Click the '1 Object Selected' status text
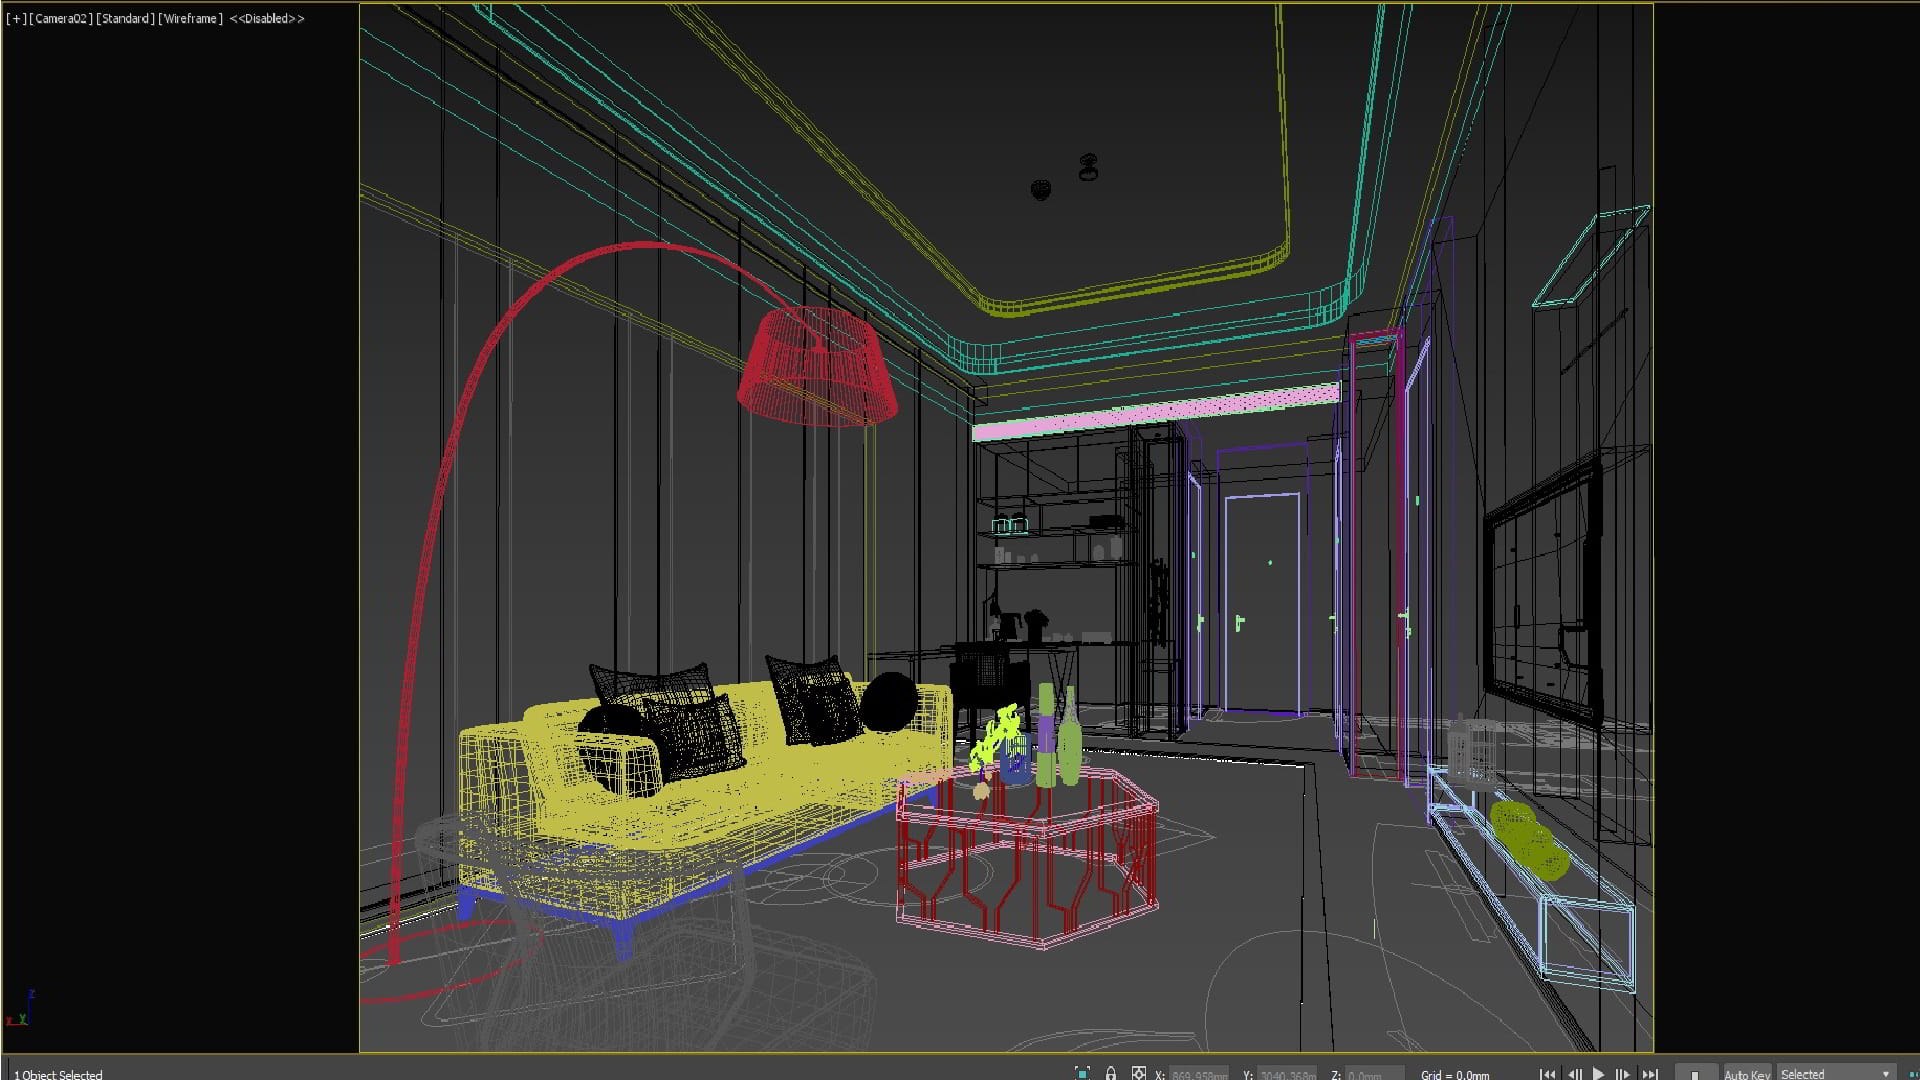 pyautogui.click(x=58, y=1074)
